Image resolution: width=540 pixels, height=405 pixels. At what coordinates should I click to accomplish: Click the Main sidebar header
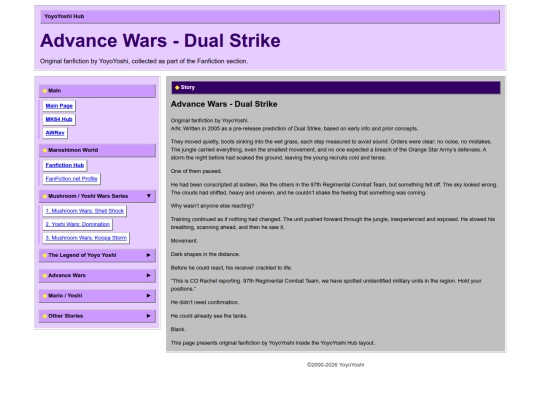[97, 91]
